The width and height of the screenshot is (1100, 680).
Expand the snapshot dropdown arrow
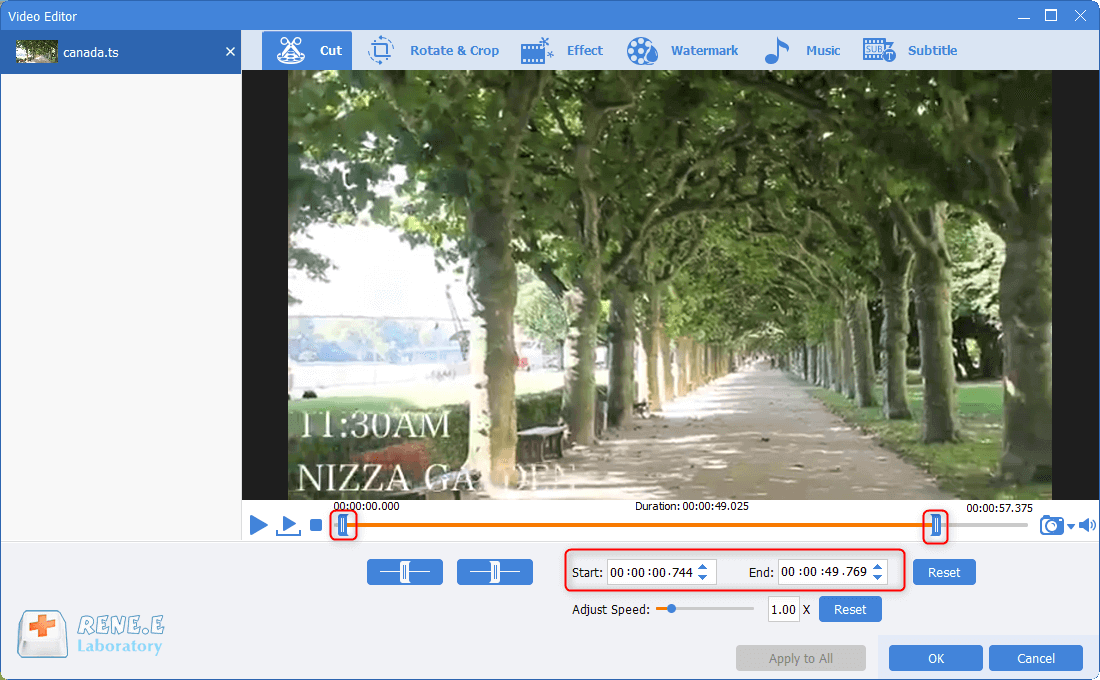[x=1071, y=526]
